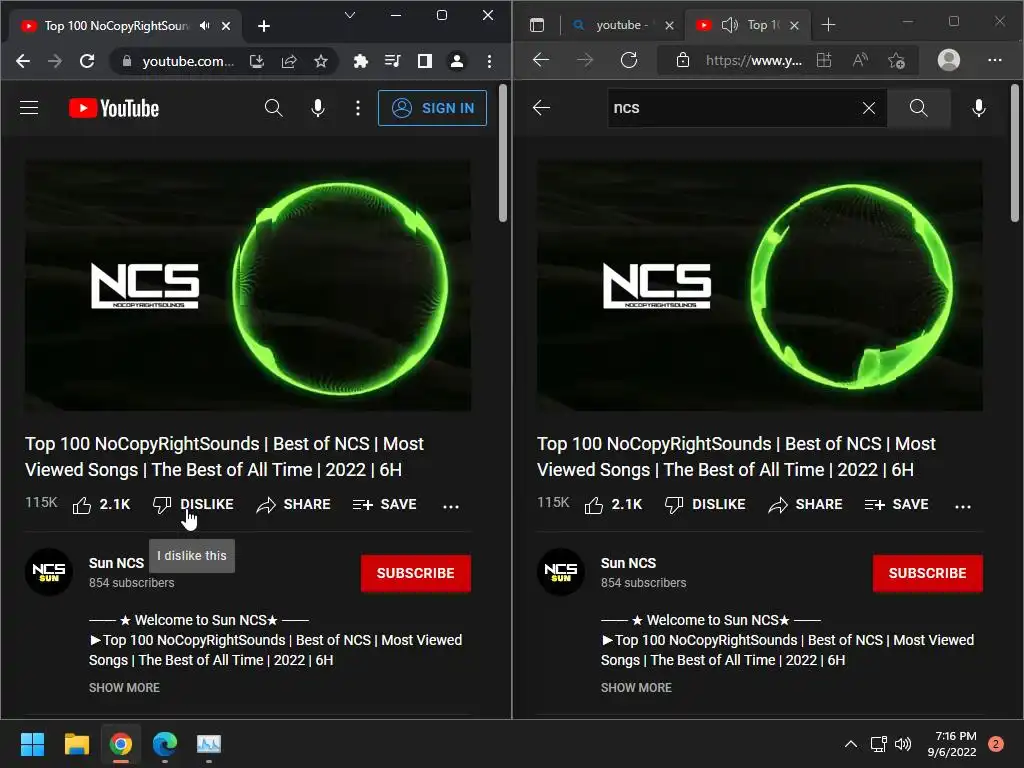Screen dimensions: 1024x768
Task: Click Chrome page scrollbar
Action: tap(503, 153)
